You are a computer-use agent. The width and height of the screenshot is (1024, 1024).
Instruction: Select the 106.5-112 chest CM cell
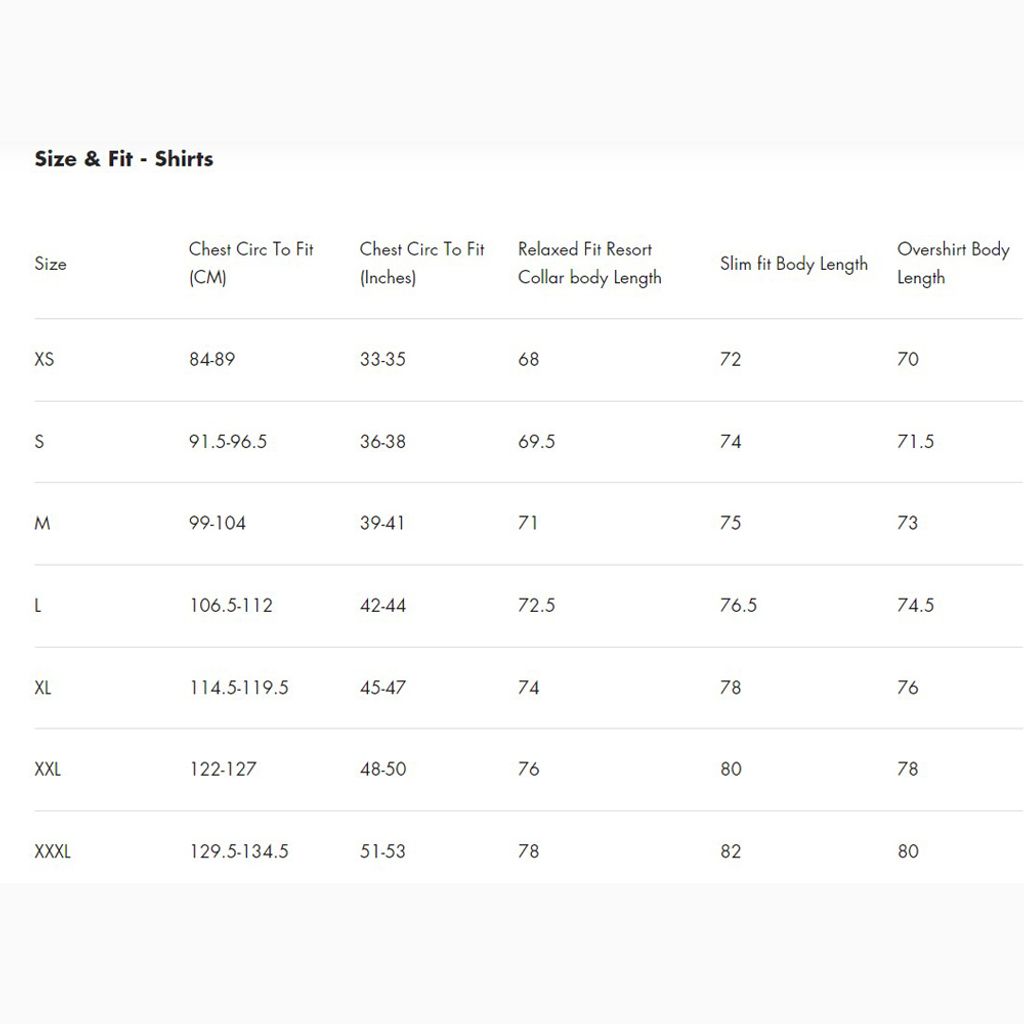pos(231,606)
